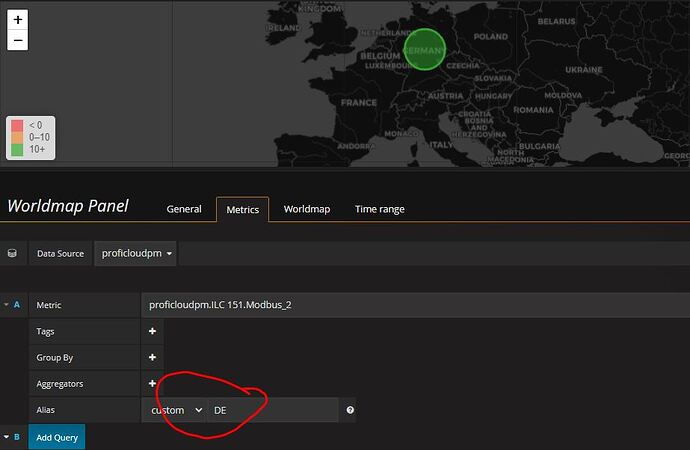Open the alias help question-mark icon
This screenshot has width=690, height=450.
coord(350,410)
